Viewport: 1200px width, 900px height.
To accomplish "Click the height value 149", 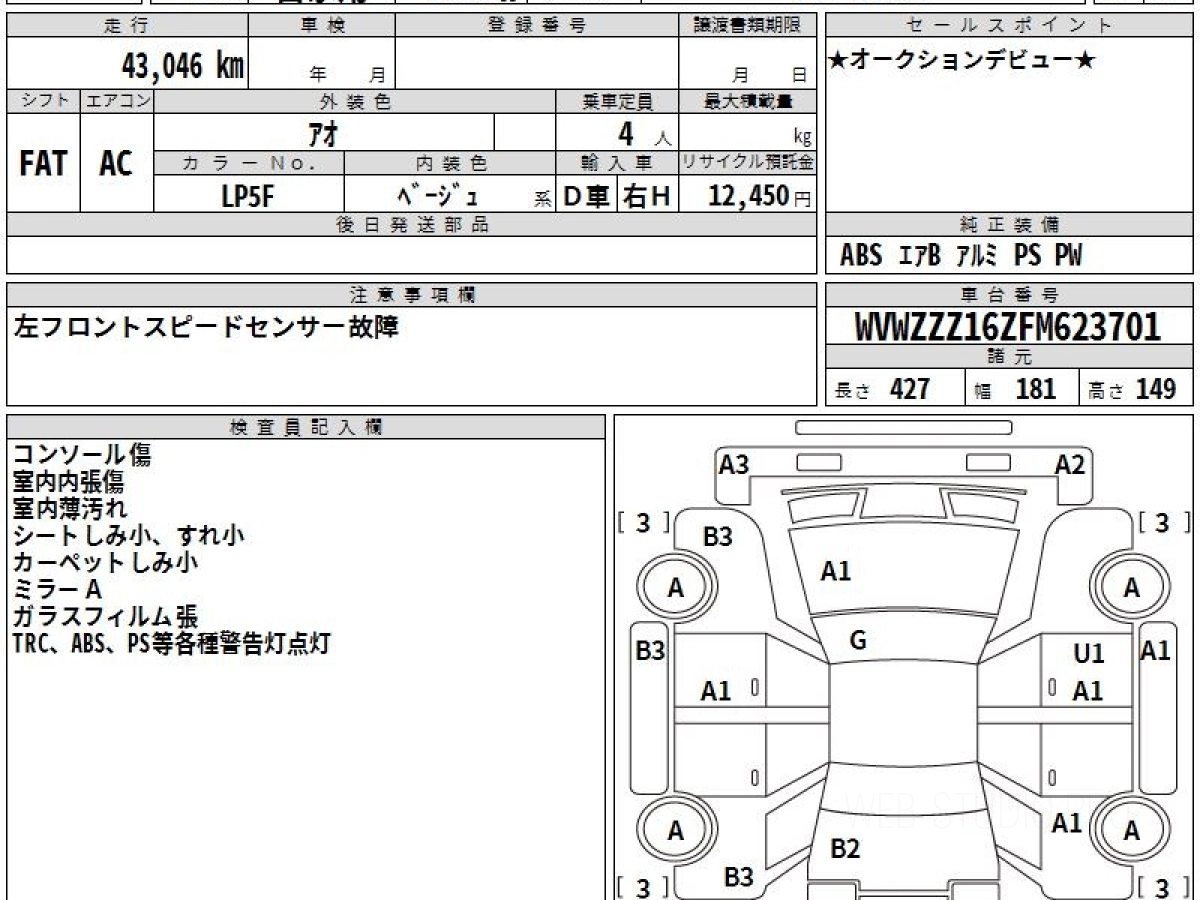I will [1156, 389].
